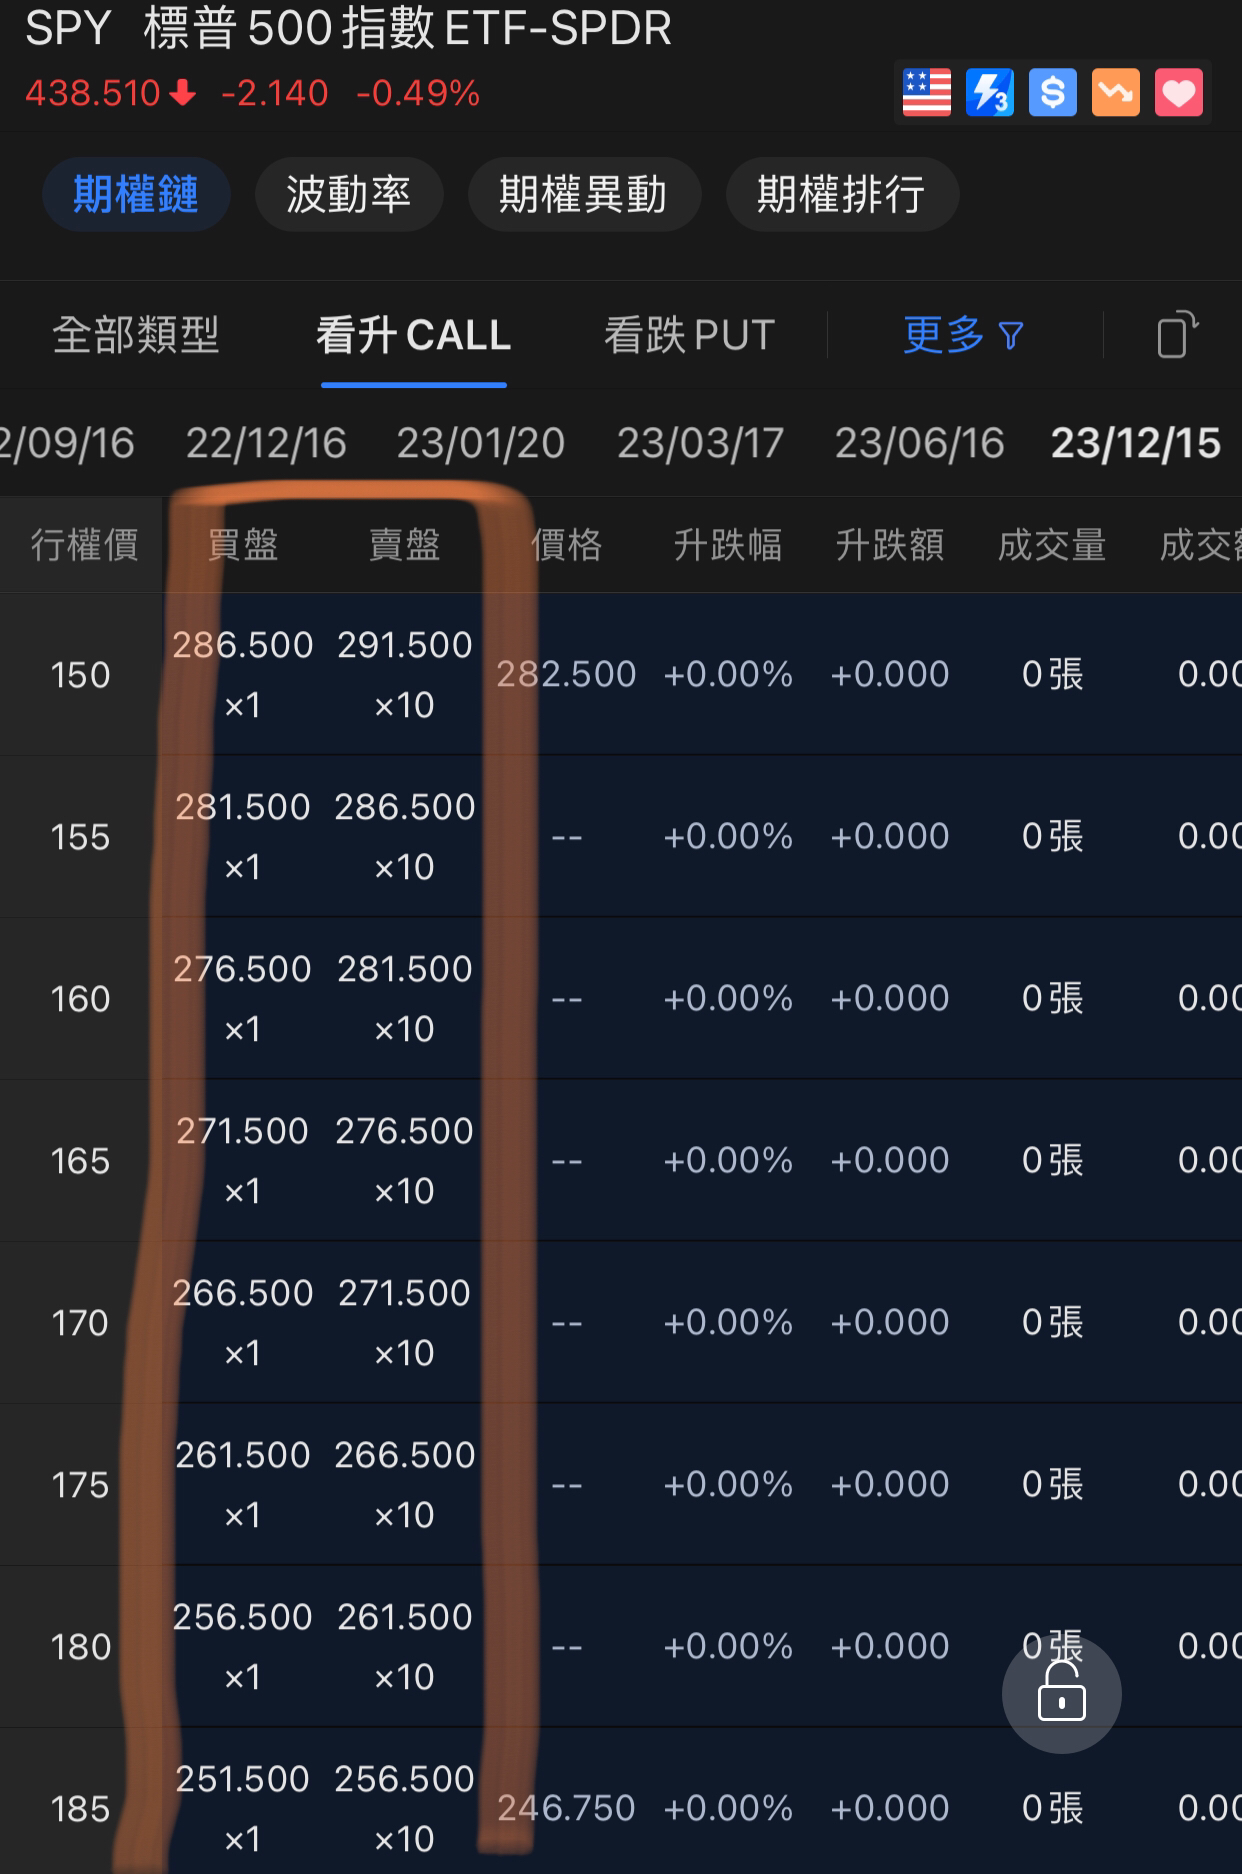Tap the blue lightning bolt icon
1242x1874 pixels.
(x=990, y=93)
